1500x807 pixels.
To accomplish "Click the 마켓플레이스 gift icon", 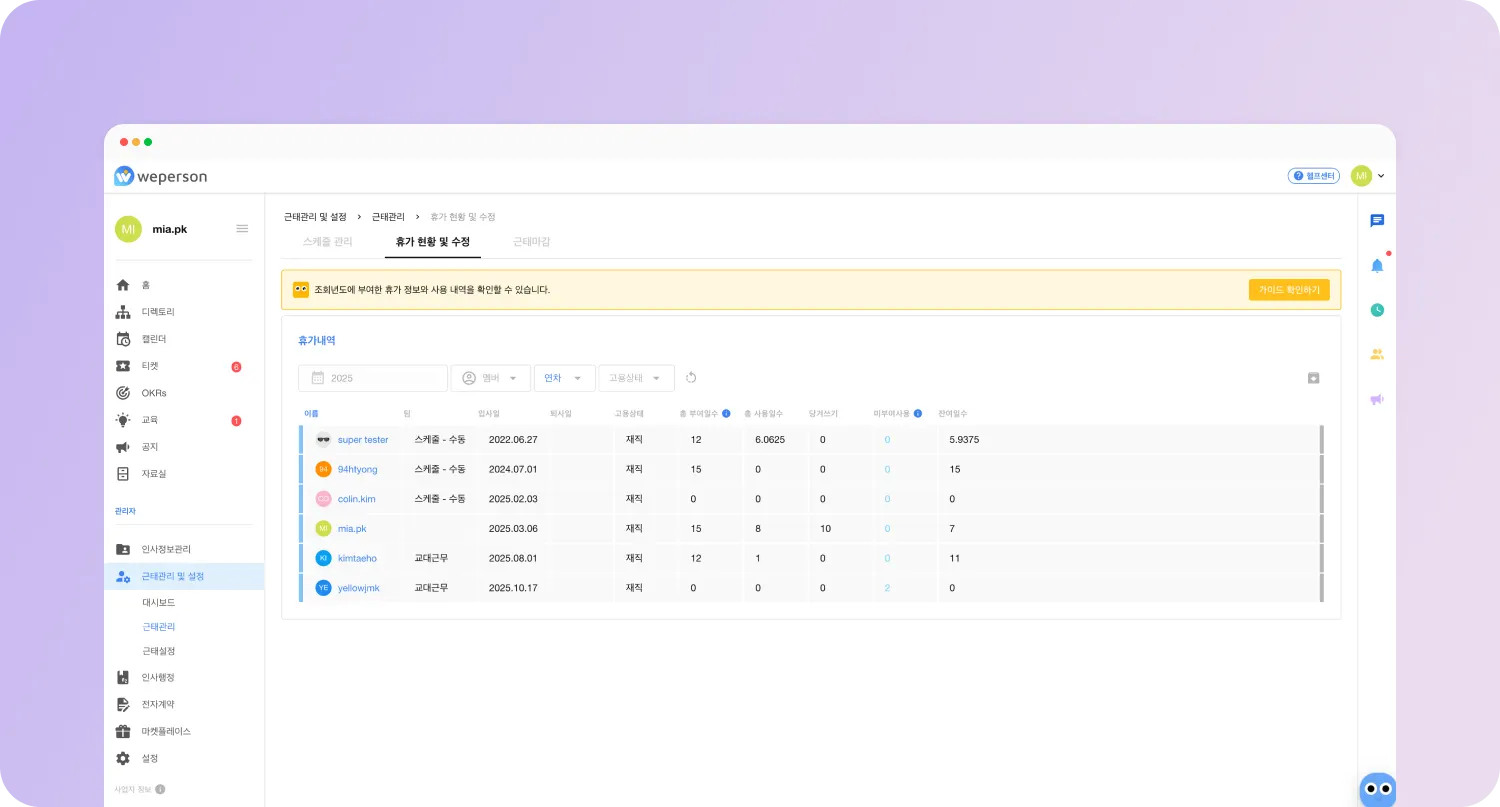I will [x=123, y=731].
